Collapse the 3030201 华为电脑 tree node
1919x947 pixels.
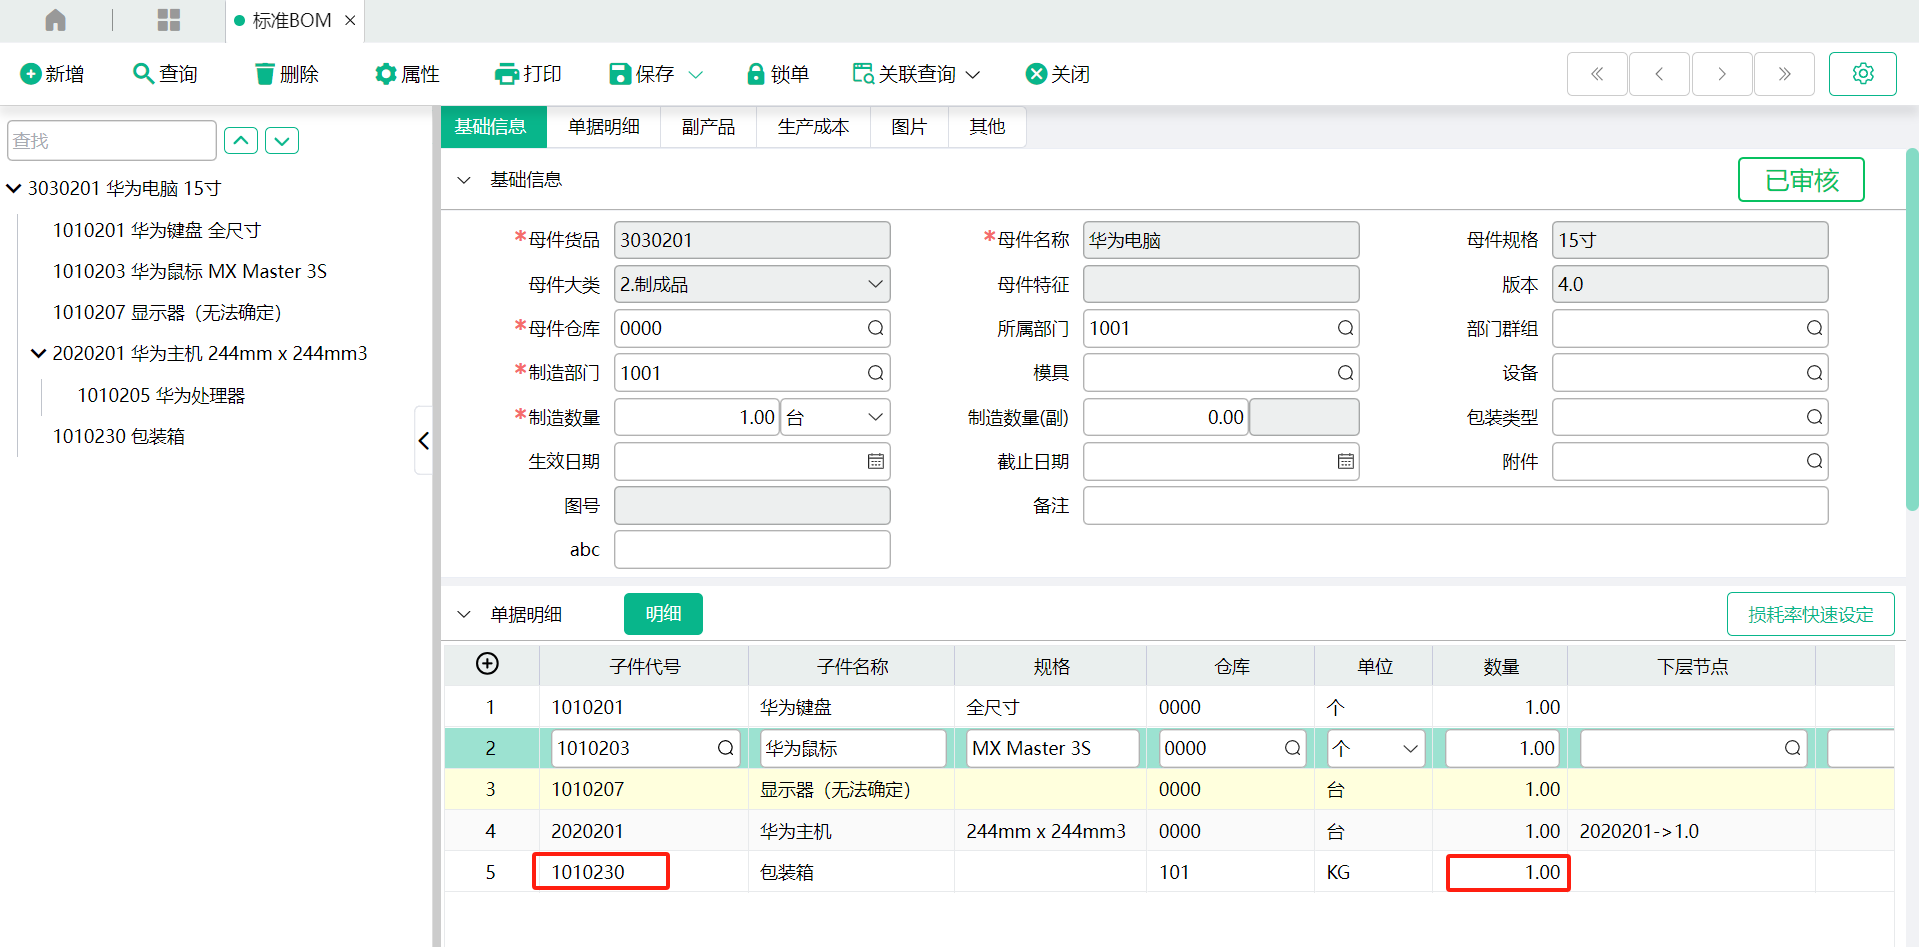14,188
